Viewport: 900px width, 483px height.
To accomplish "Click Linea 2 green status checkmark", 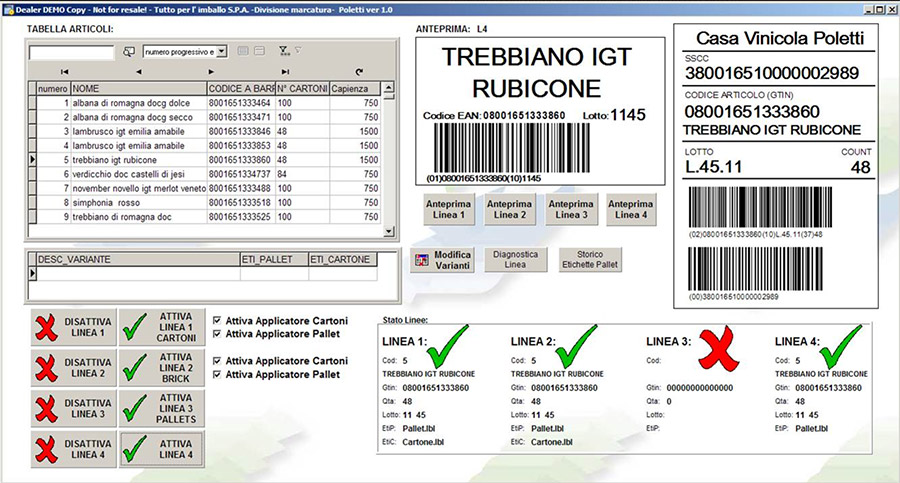I will 576,346.
